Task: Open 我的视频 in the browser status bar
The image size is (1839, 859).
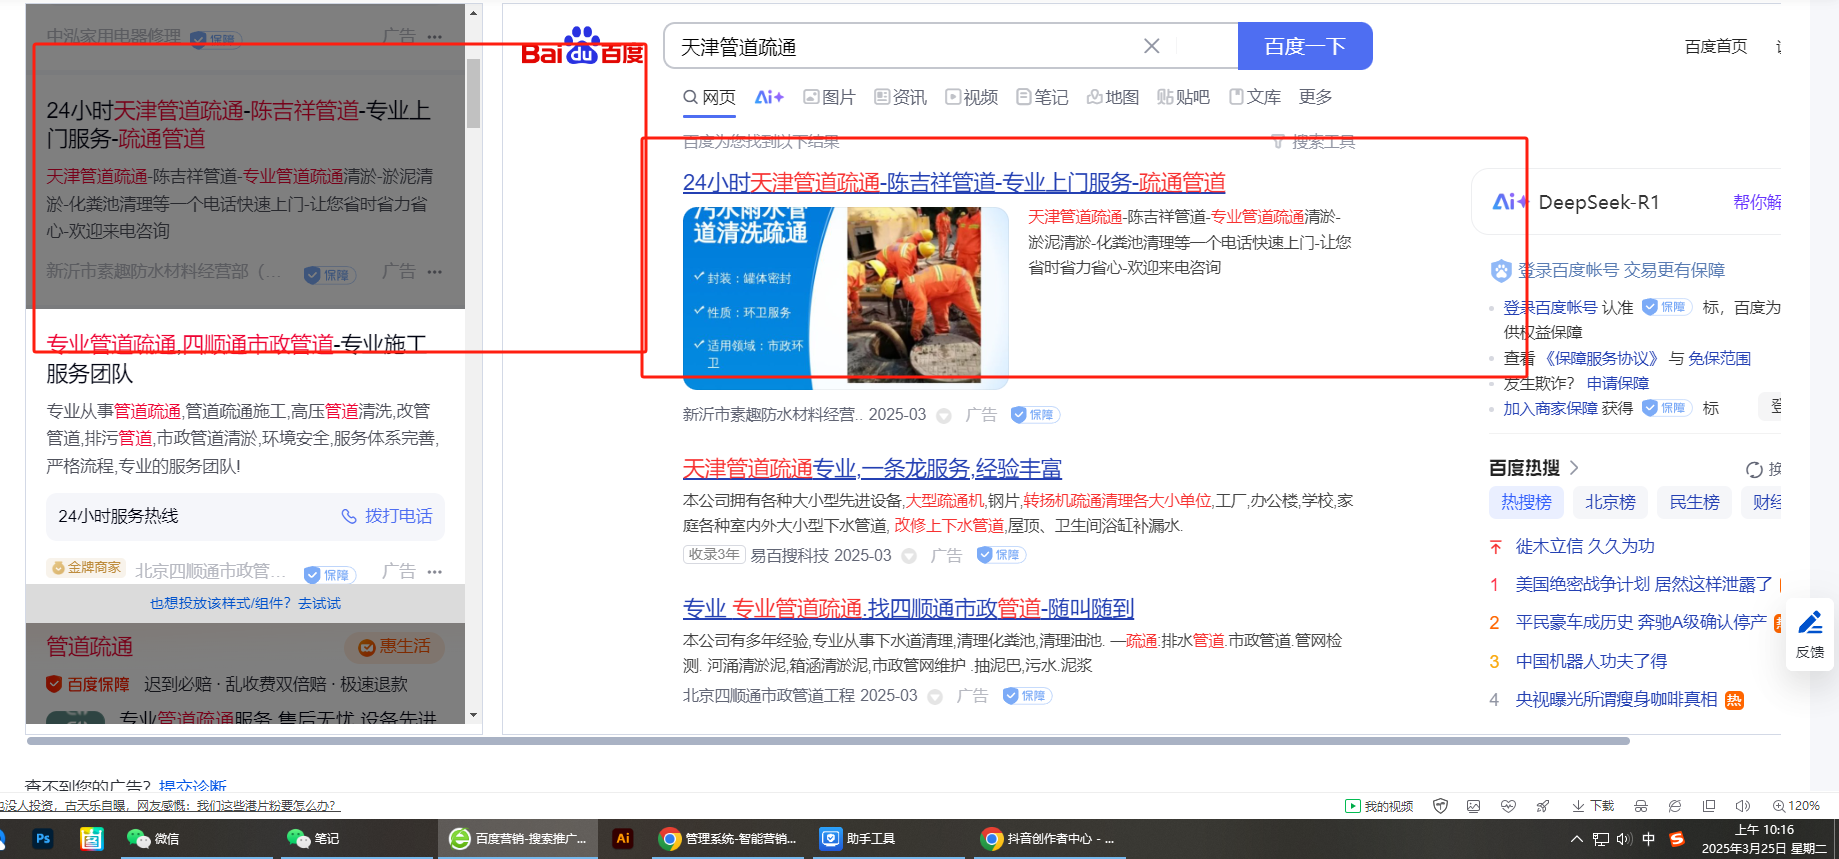Action: click(1379, 806)
